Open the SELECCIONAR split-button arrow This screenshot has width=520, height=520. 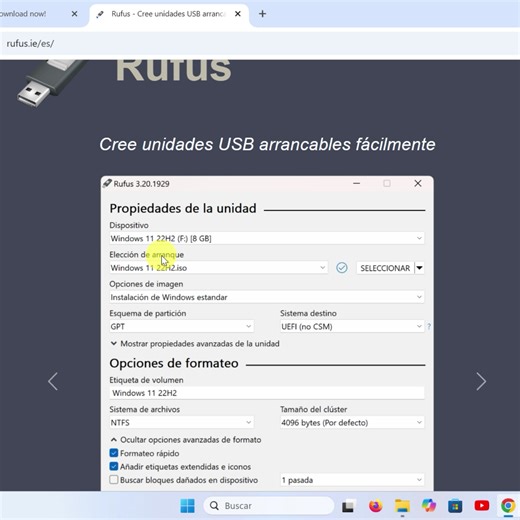point(420,268)
